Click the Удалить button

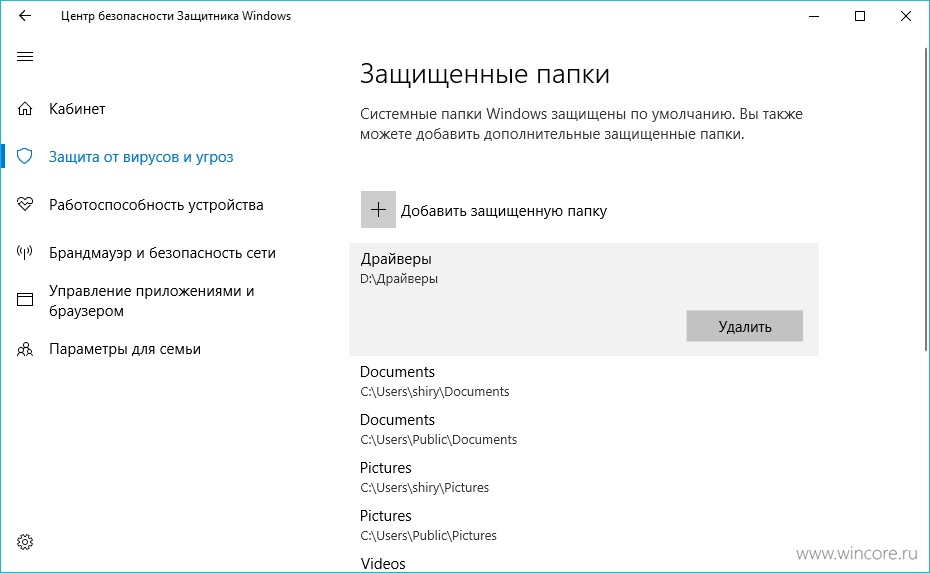[x=744, y=326]
